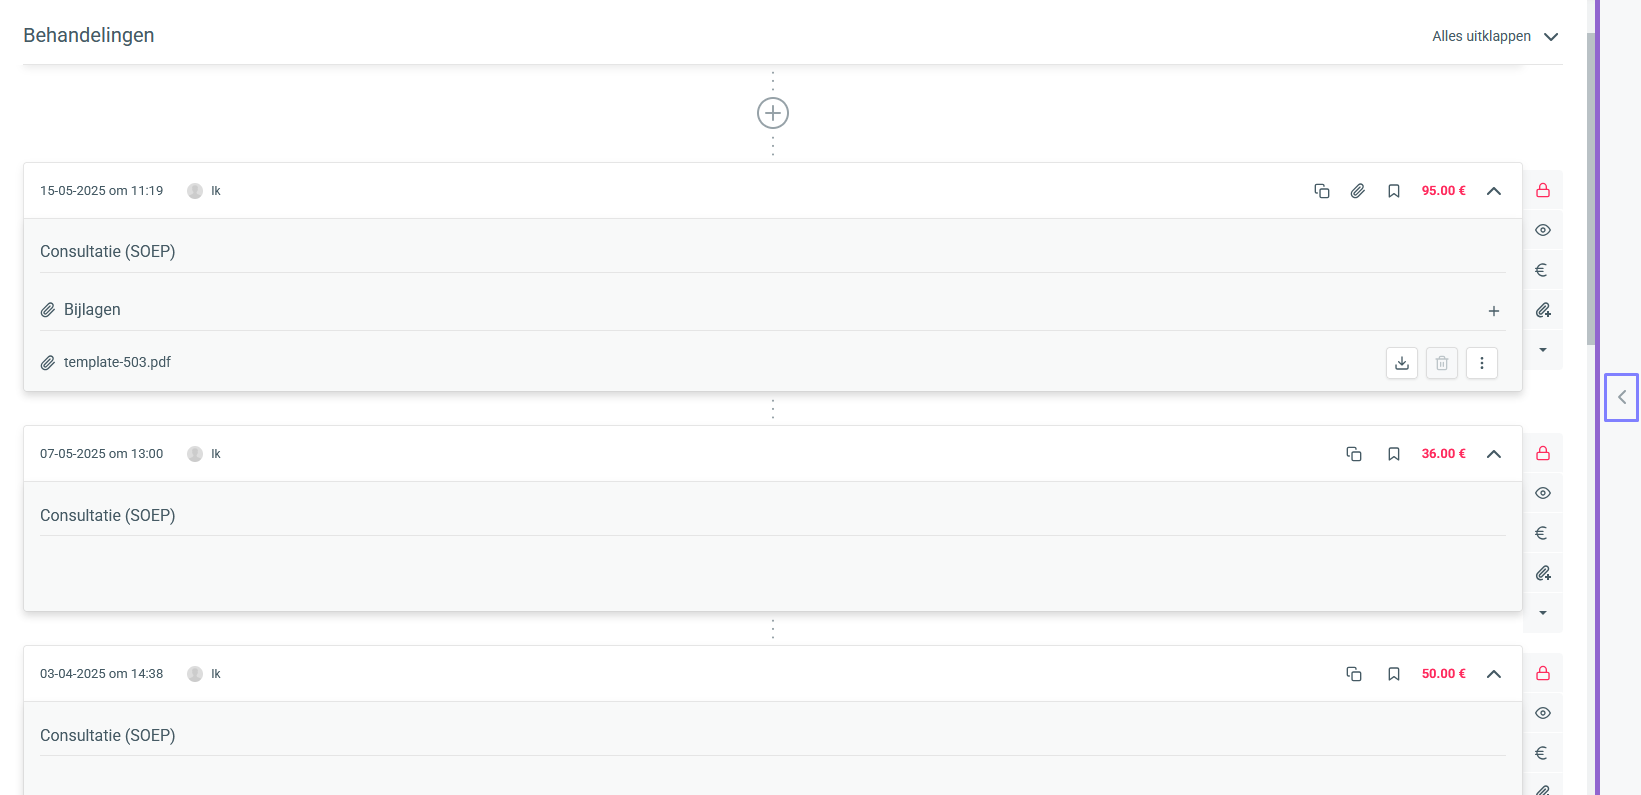Viewport: 1641px width, 795px height.
Task: Toggle the lock on the 03-04-2025 treatment
Action: [1543, 673]
